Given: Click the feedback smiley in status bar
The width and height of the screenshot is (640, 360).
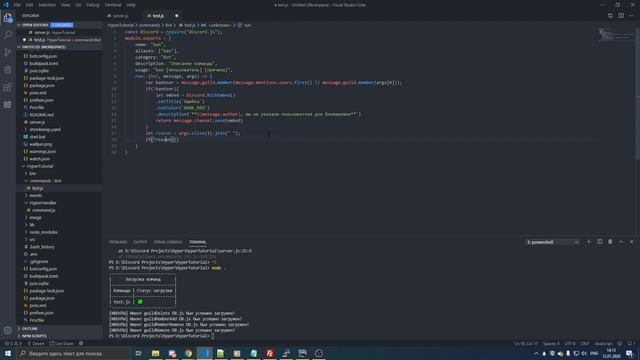Looking at the screenshot, I should point(620,344).
